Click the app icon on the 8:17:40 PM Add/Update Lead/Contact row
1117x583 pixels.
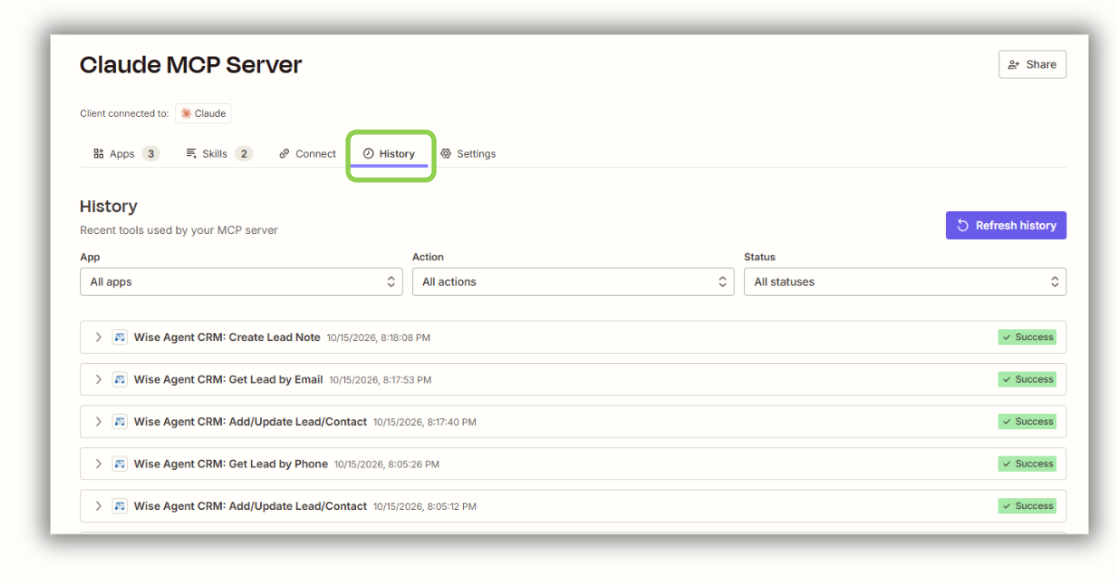tap(120, 422)
